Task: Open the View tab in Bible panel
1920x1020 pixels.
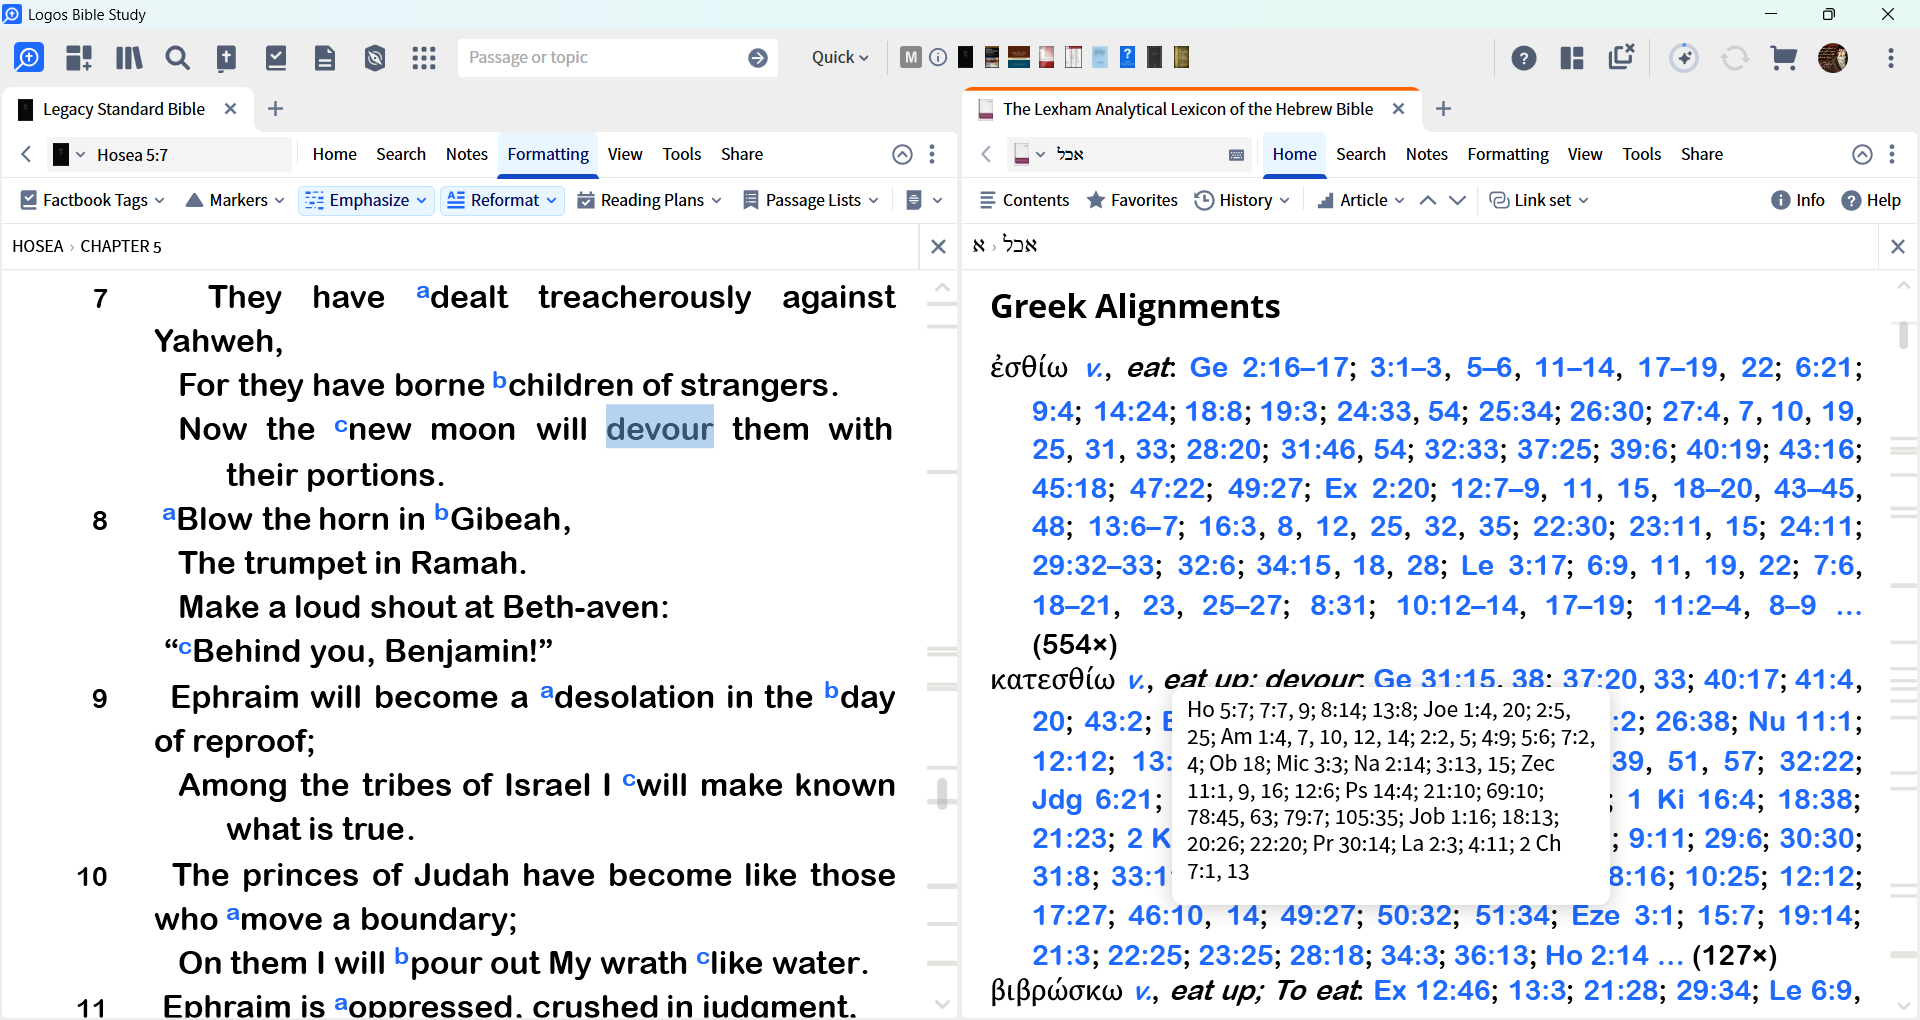Action: [x=625, y=154]
